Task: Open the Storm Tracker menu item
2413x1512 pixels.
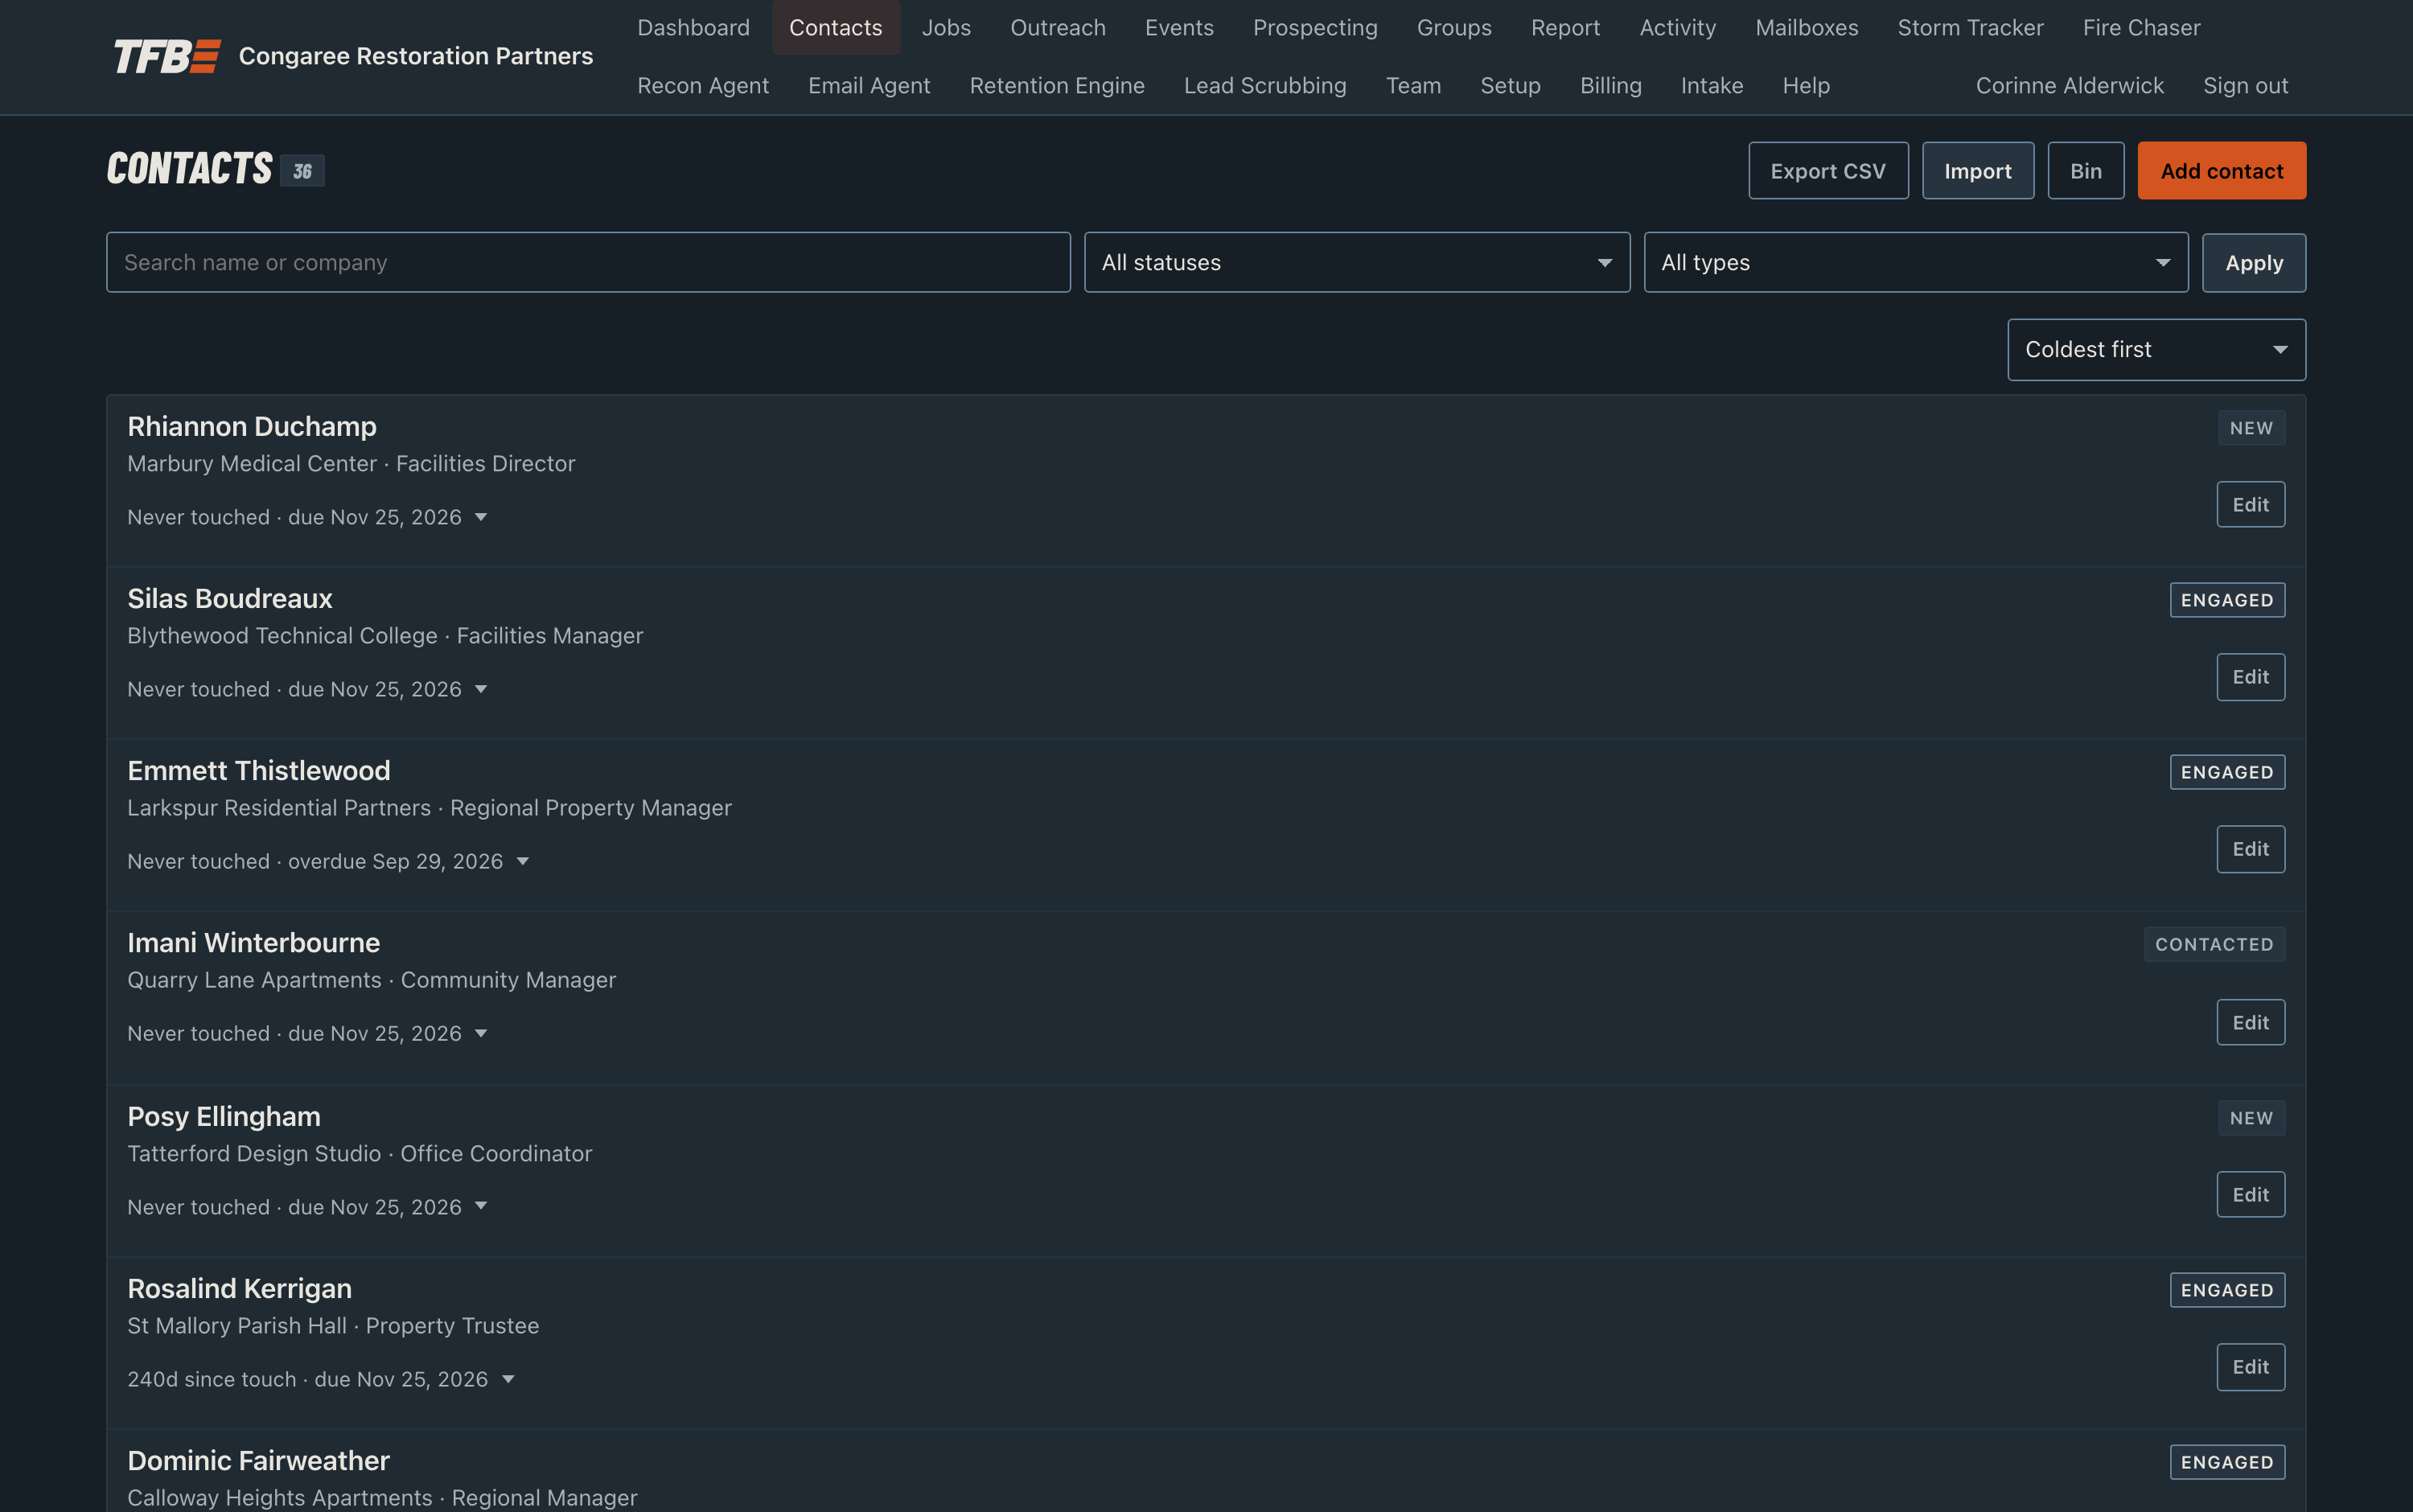Action: [x=1970, y=28]
